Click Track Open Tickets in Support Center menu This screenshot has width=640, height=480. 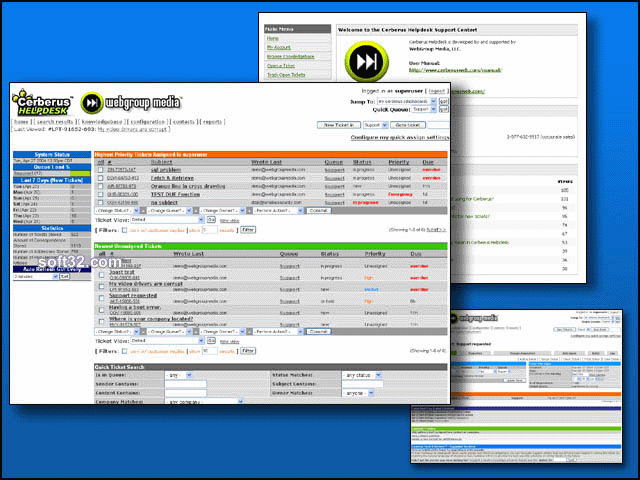(x=286, y=75)
